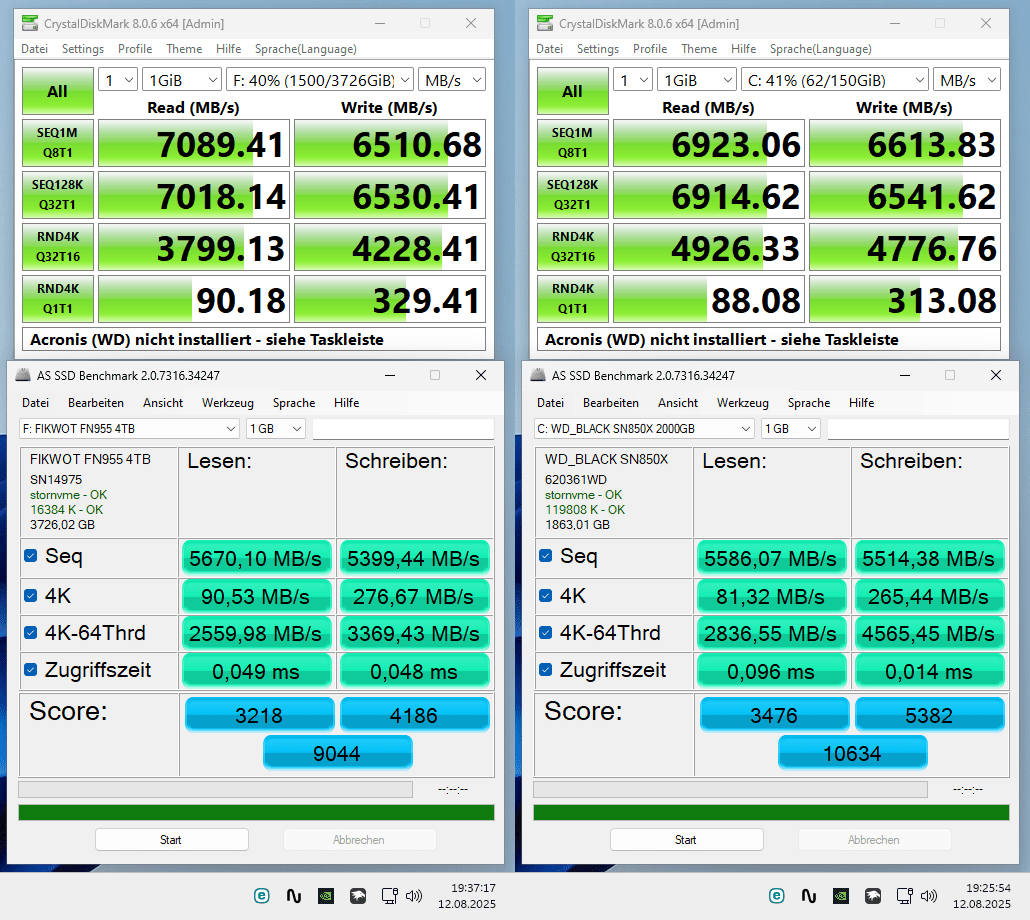Image resolution: width=1030 pixels, height=920 pixels.
Task: Open FIKWOT FN955 4TB drive dropdown
Action: pos(129,429)
